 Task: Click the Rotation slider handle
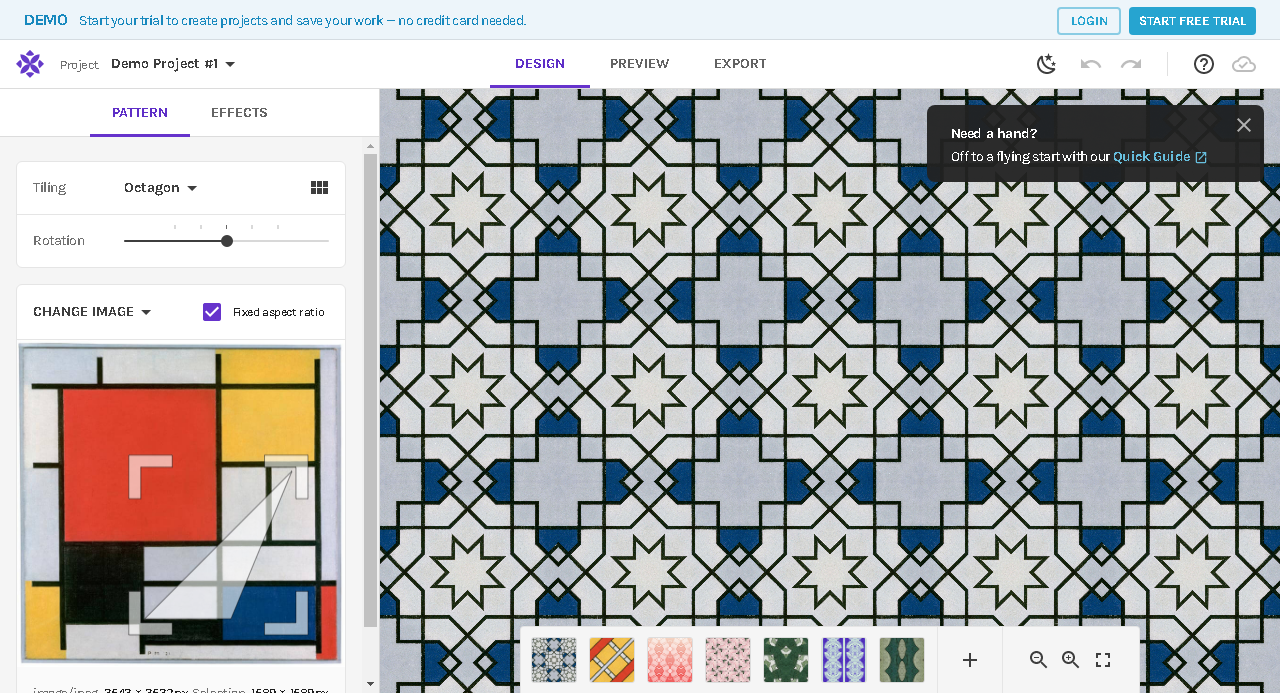pyautogui.click(x=227, y=241)
